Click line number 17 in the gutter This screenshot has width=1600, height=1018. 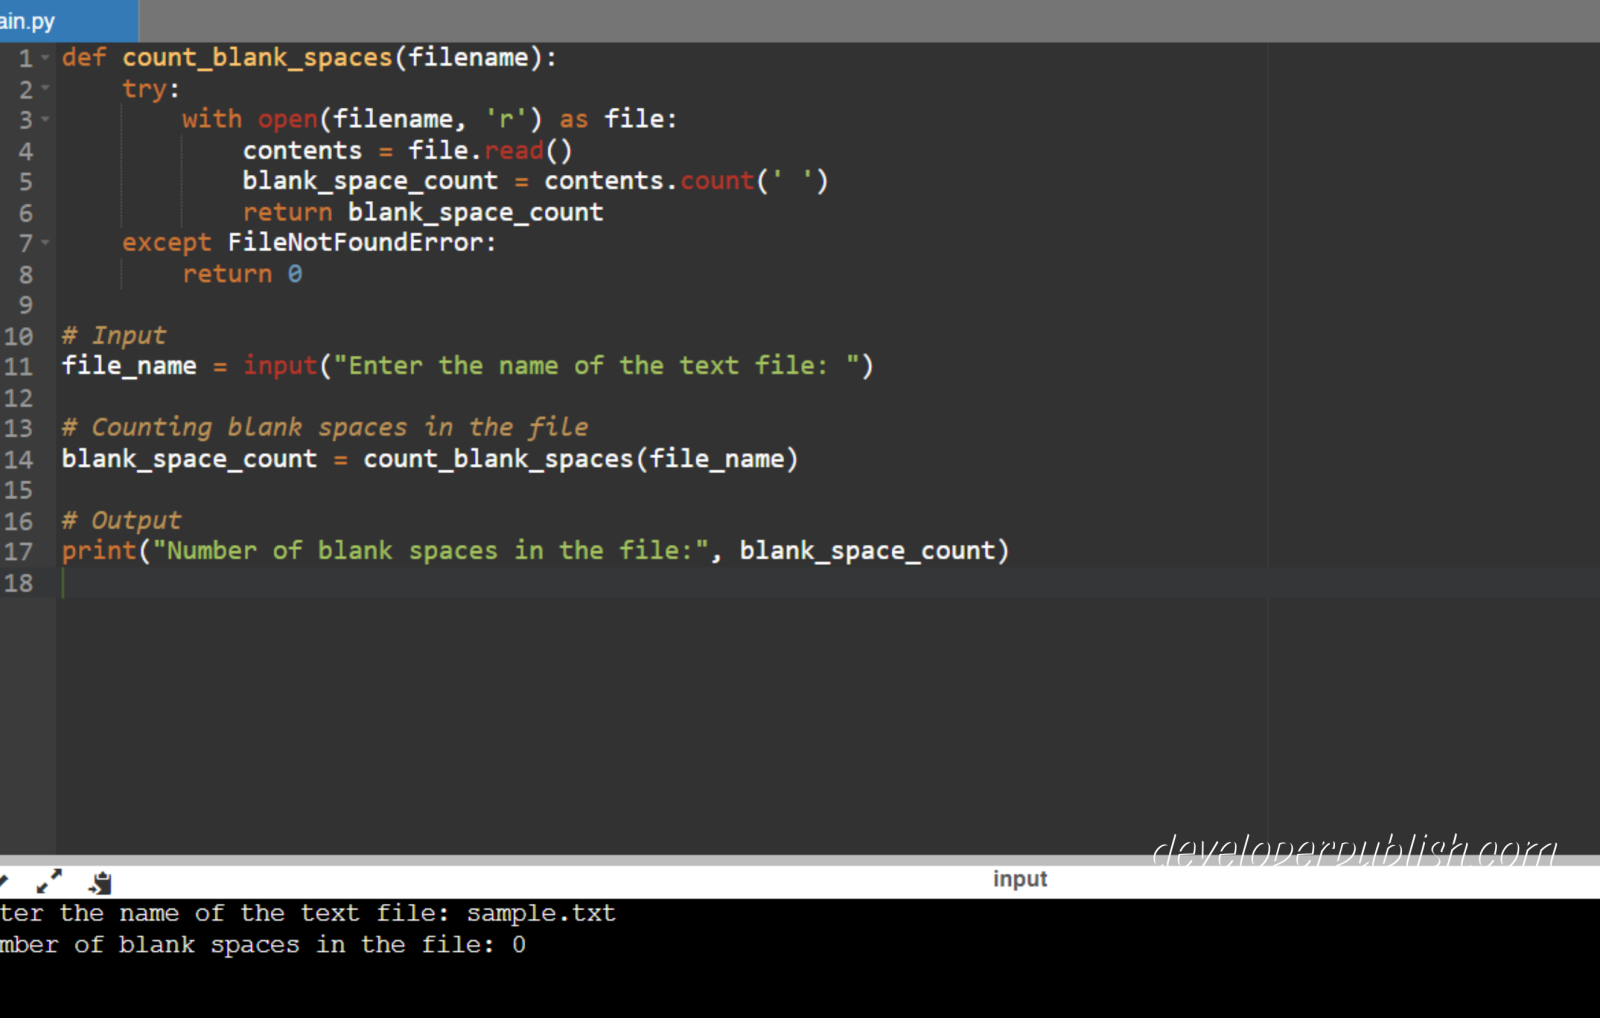pyautogui.click(x=18, y=550)
